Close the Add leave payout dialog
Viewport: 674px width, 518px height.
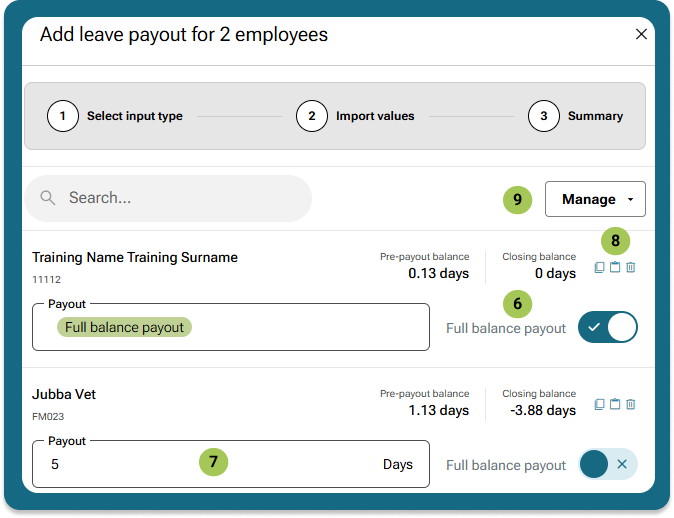(641, 34)
